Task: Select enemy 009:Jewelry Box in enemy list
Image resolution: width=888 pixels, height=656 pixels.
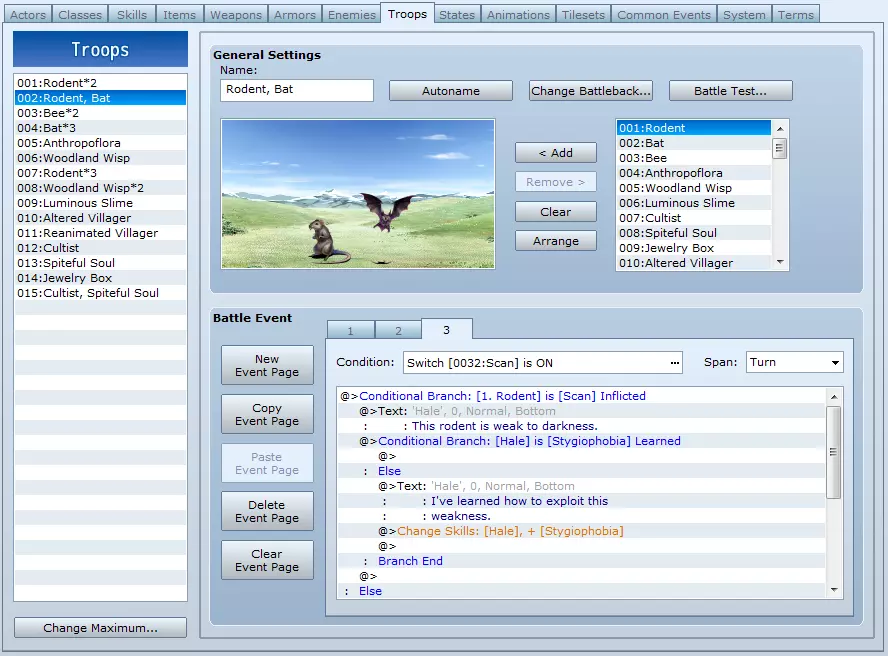Action: point(694,248)
